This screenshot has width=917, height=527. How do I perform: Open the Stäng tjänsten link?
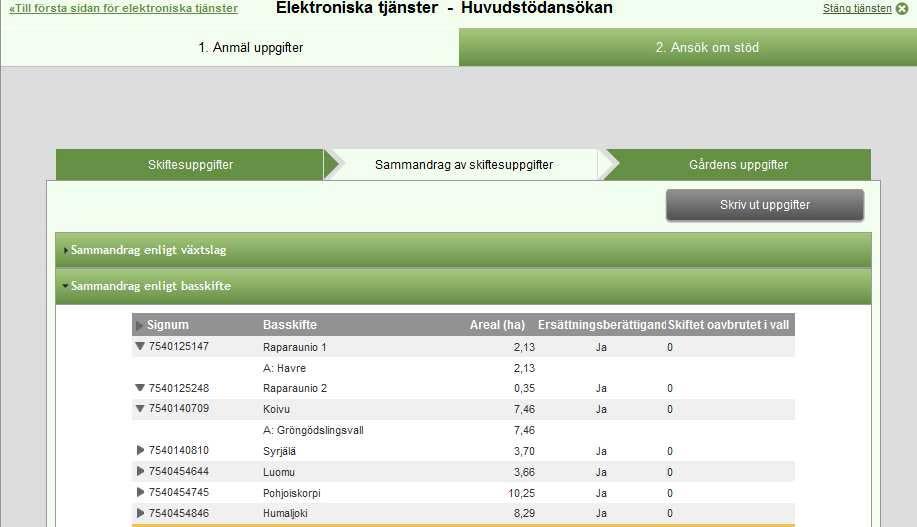click(857, 8)
